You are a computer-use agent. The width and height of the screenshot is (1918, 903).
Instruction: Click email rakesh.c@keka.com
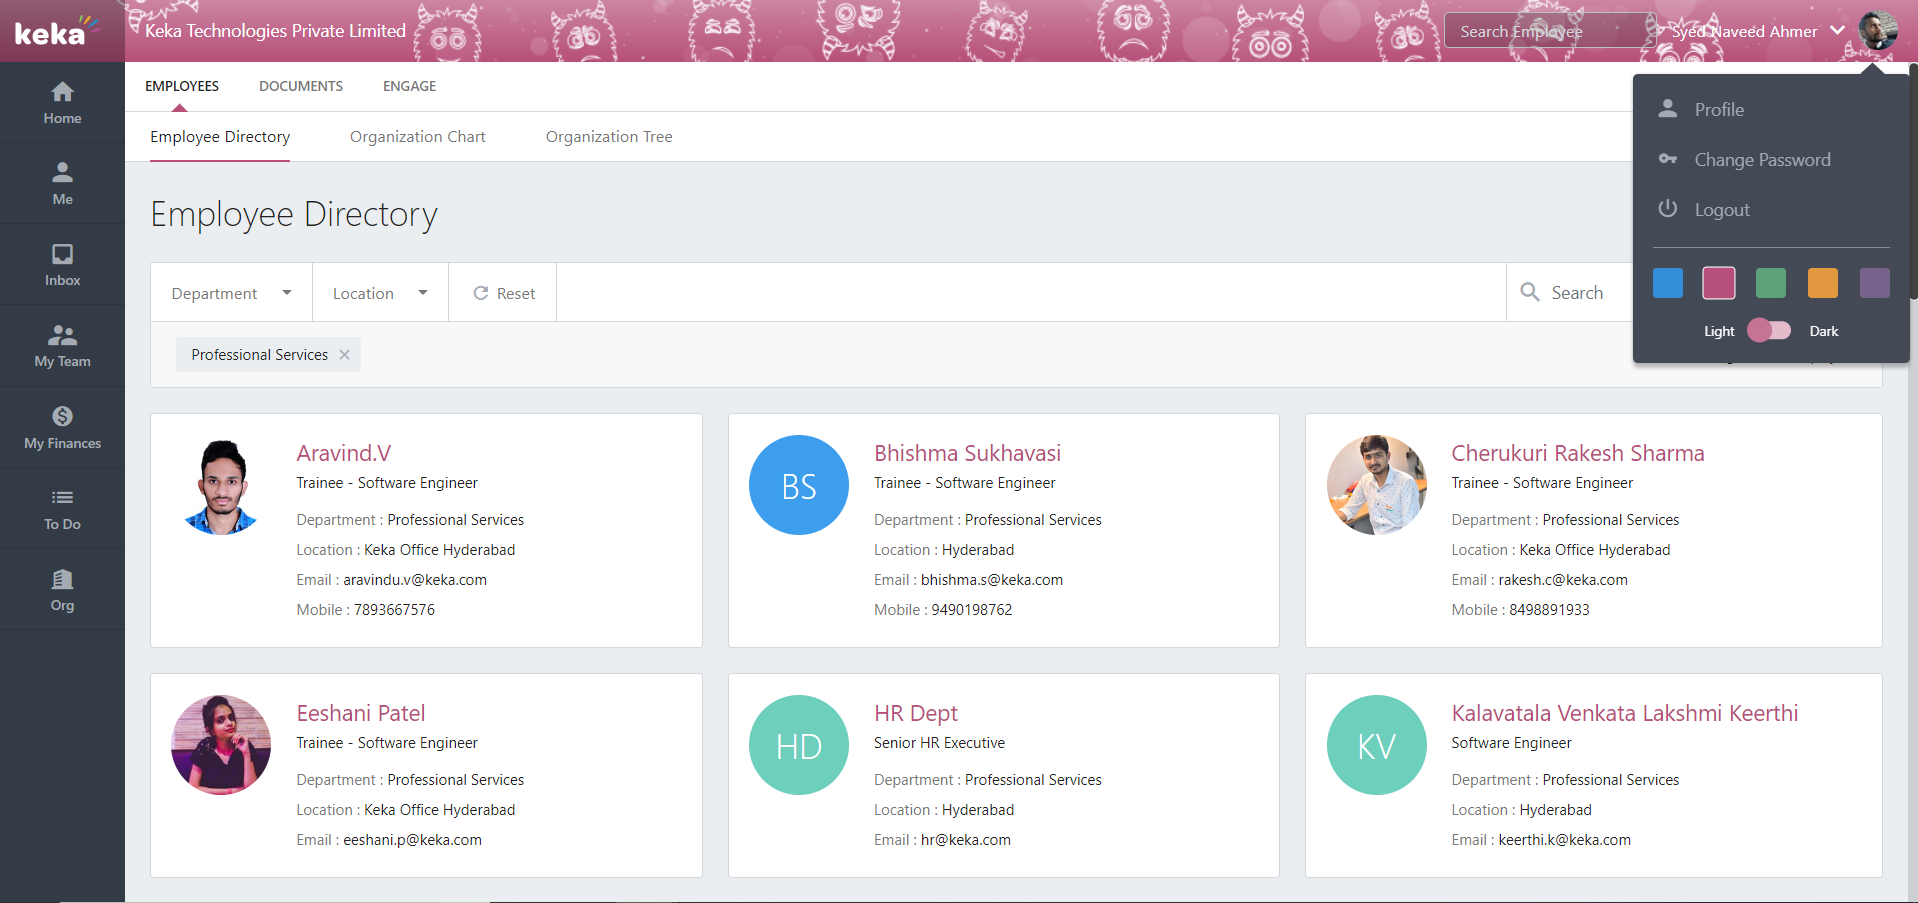click(1563, 580)
